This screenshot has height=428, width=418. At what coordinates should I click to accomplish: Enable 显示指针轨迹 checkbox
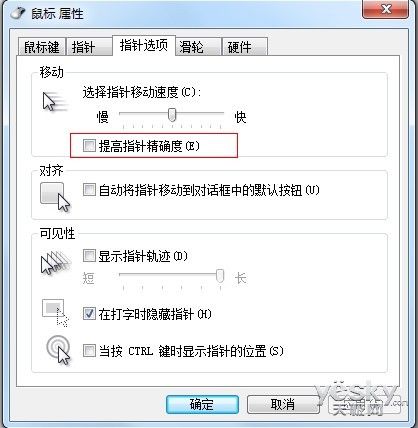(89, 256)
